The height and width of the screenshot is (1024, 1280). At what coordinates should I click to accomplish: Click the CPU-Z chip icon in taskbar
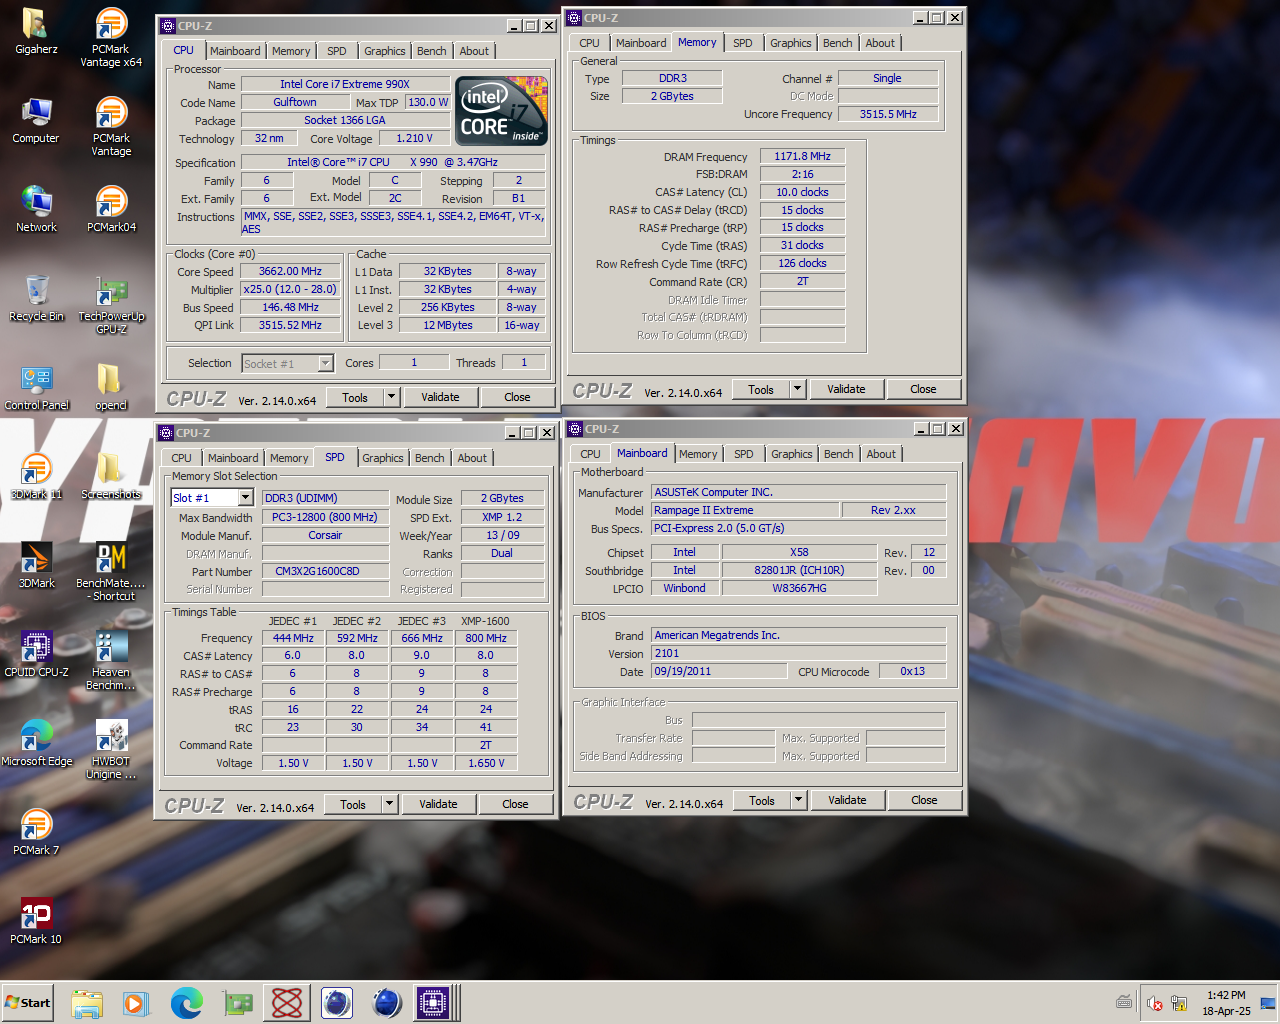[x=433, y=1003]
